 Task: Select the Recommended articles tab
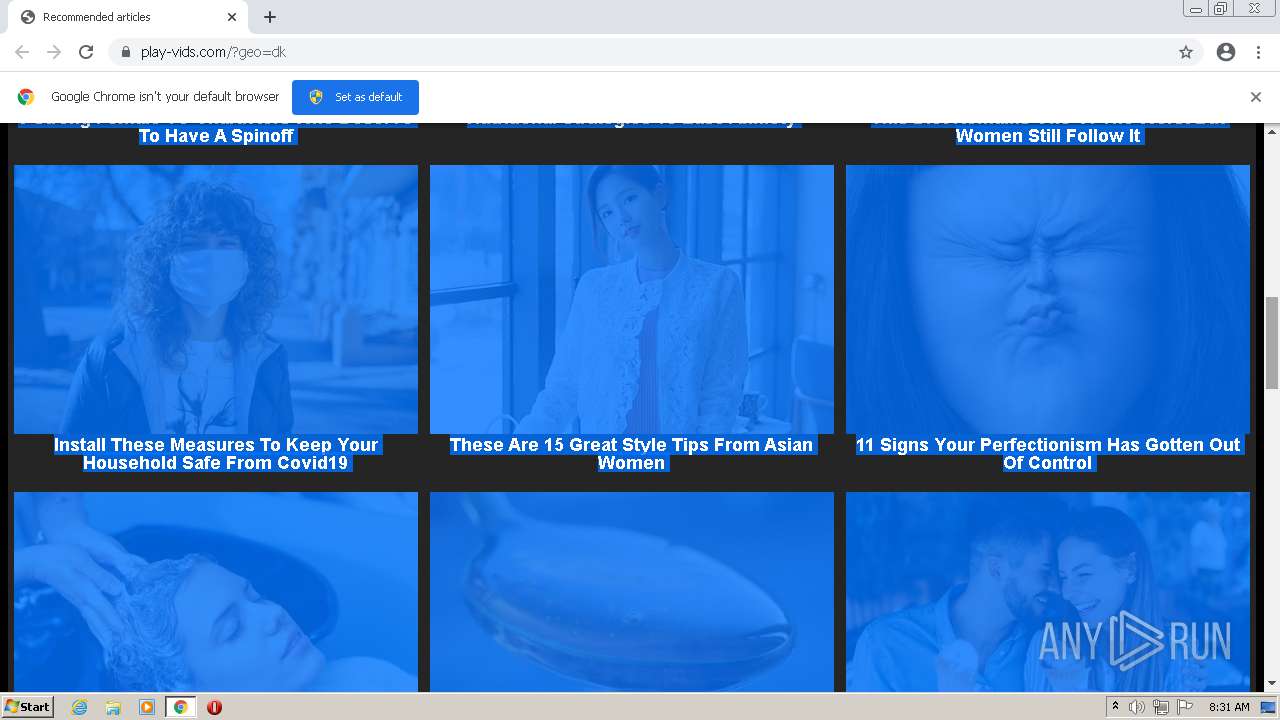coord(128,17)
